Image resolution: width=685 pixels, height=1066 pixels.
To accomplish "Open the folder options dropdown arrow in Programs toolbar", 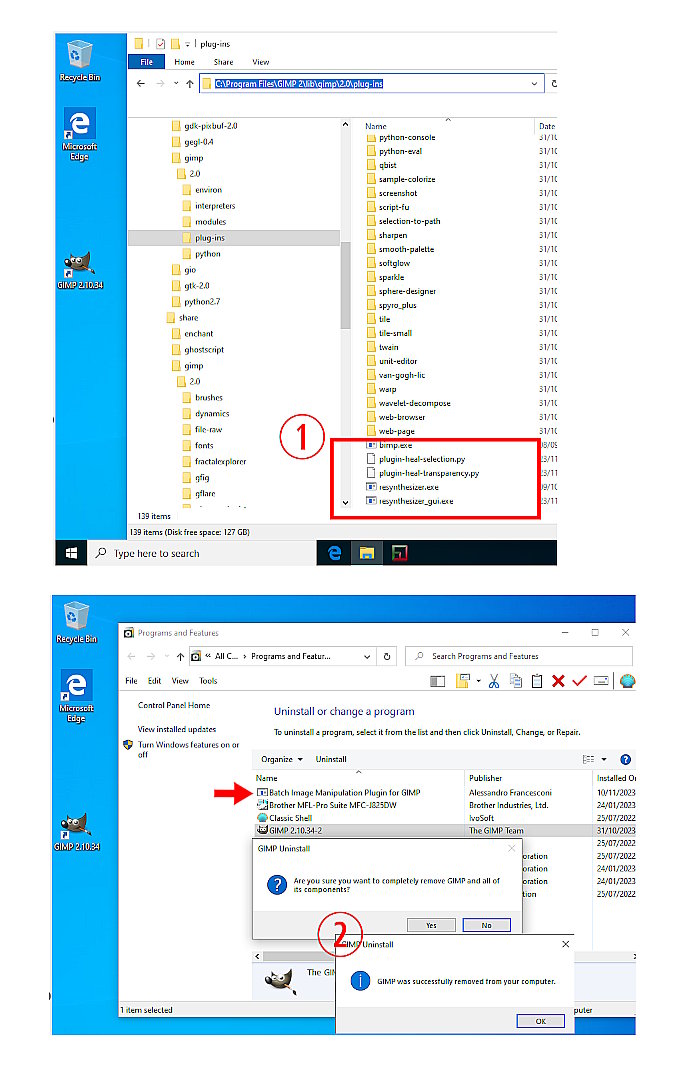I will coord(478,681).
